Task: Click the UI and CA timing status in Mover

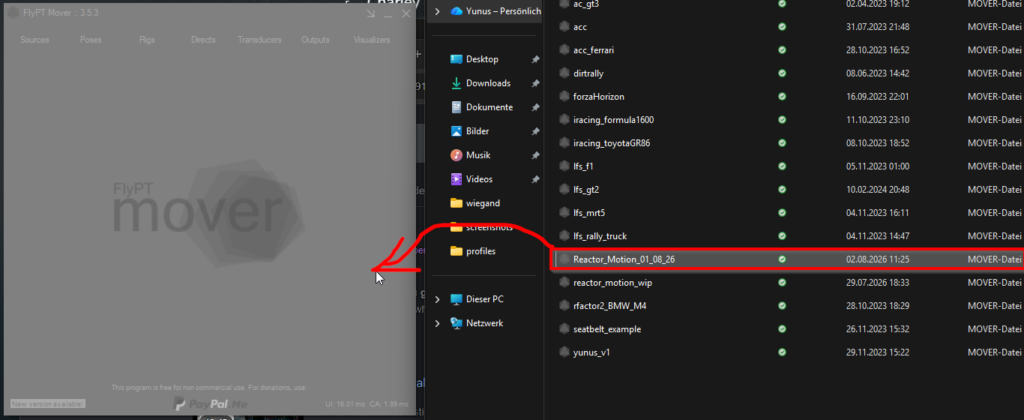Action: pos(366,404)
